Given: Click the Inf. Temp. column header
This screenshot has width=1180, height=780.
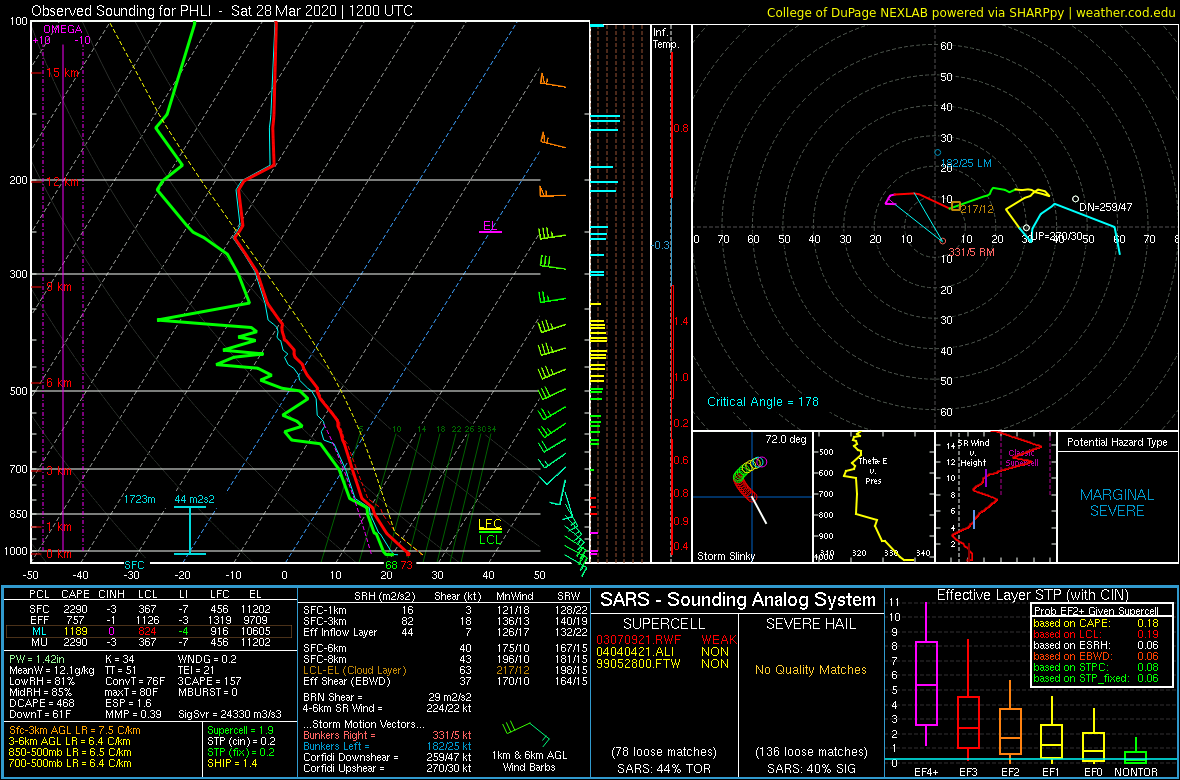Looking at the screenshot, I should pyautogui.click(x=667, y=38).
